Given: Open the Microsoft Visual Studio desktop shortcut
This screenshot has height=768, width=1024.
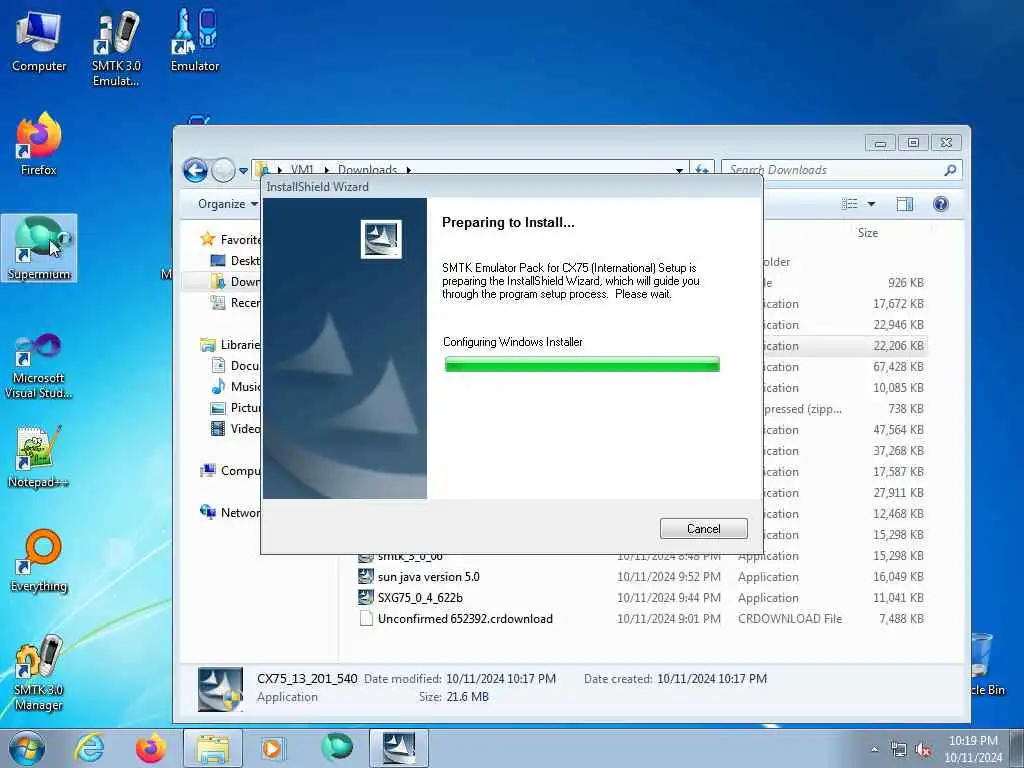Looking at the screenshot, I should coord(39,366).
